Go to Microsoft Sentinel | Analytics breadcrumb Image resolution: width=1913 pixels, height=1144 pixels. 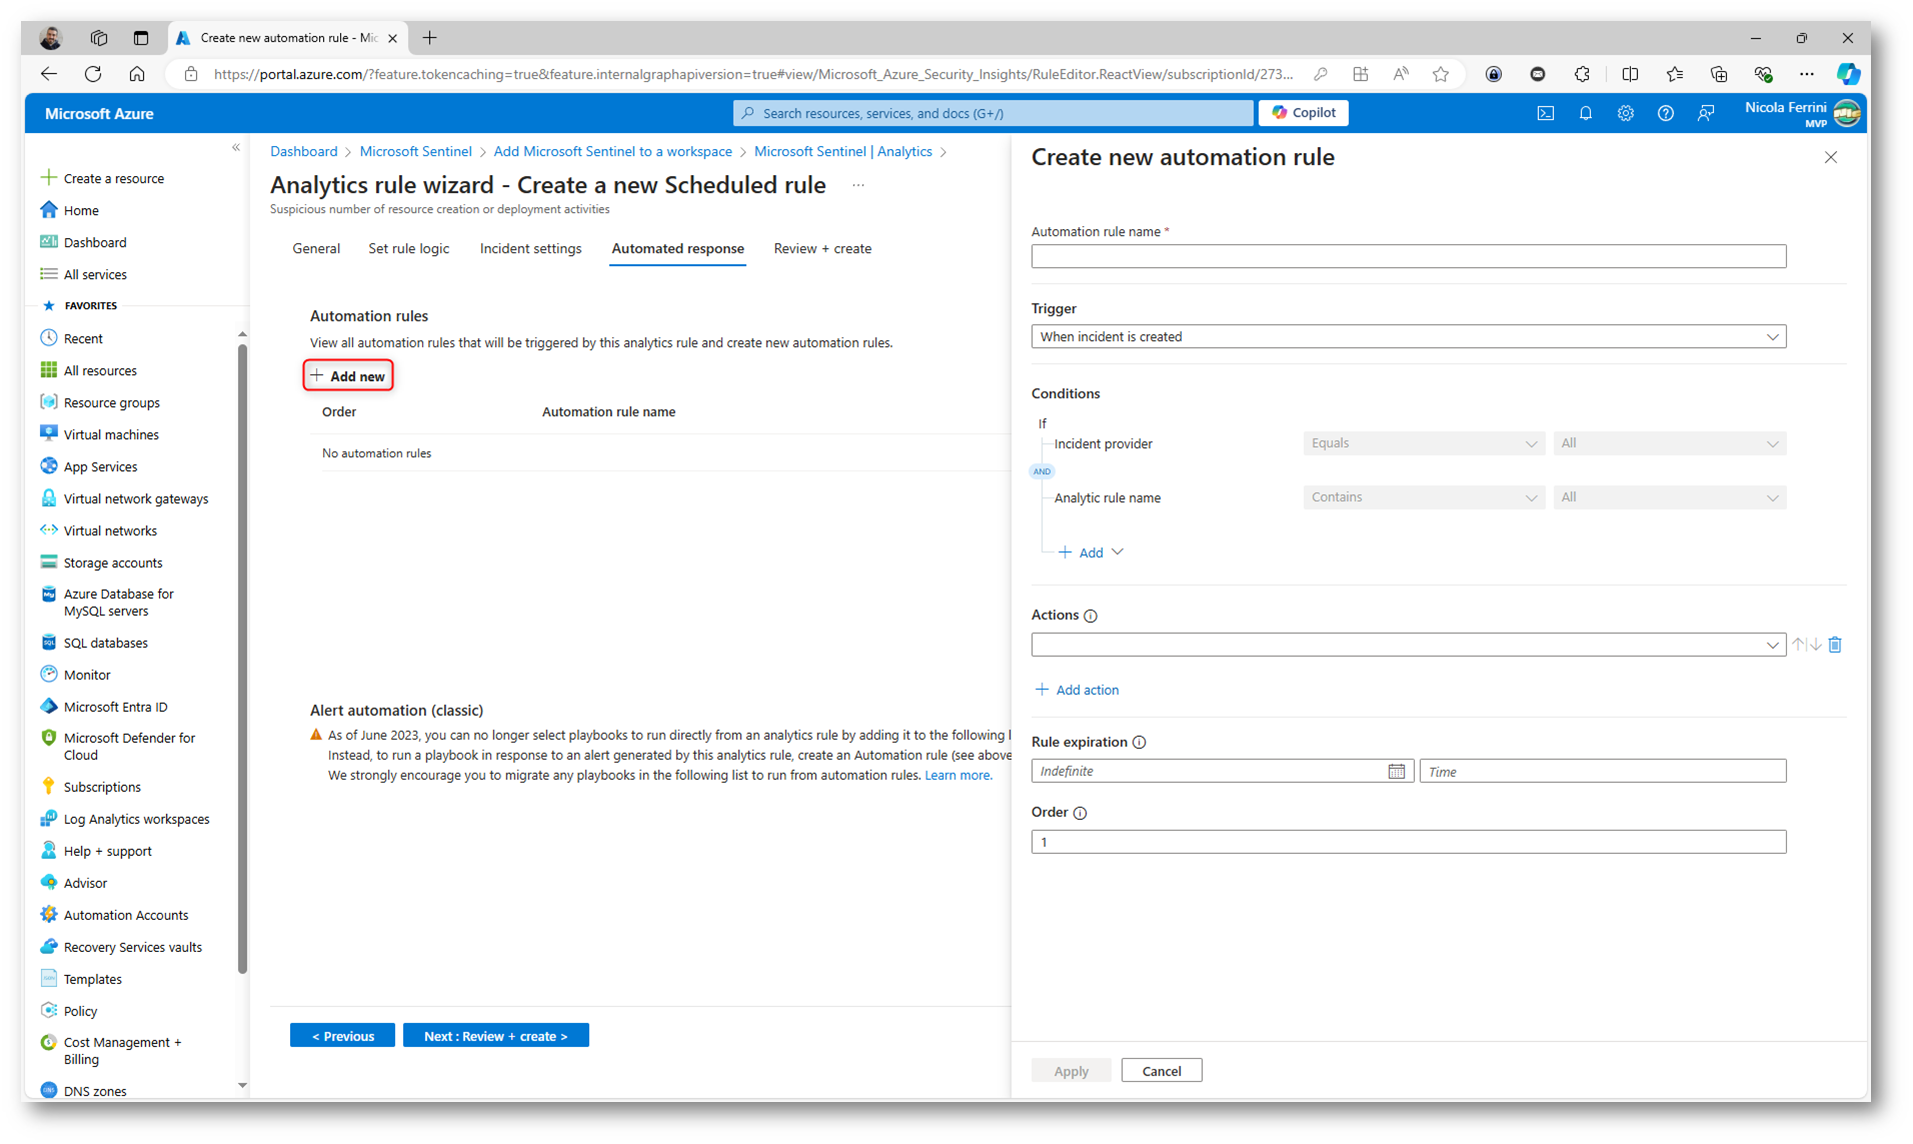coord(842,151)
